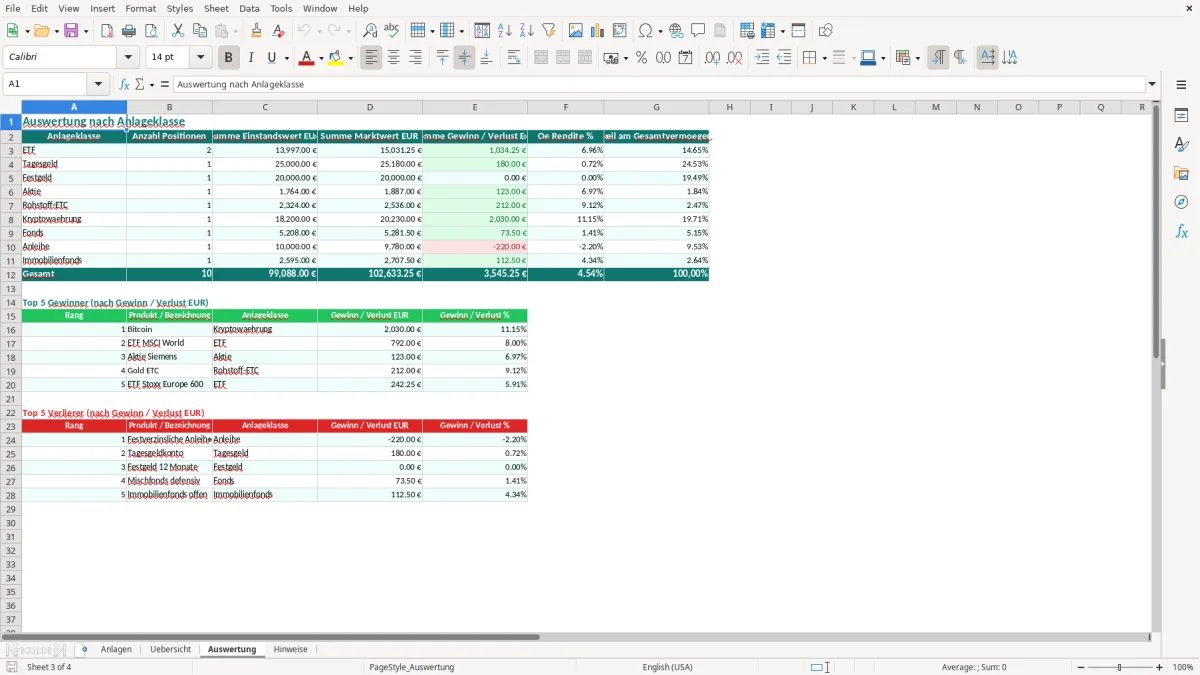Insert a comment
This screenshot has width=1200, height=675.
[x=698, y=31]
